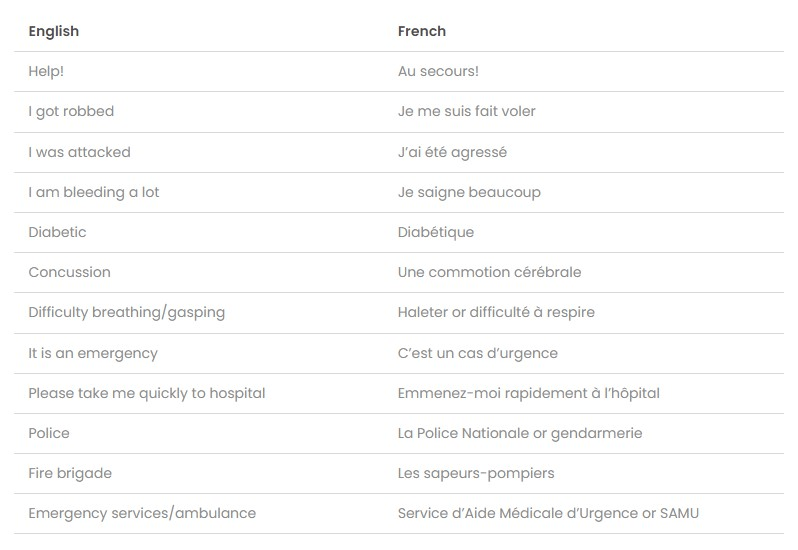Click 'I got robbed' phrase
The height and width of the screenshot is (550, 798).
(71, 111)
